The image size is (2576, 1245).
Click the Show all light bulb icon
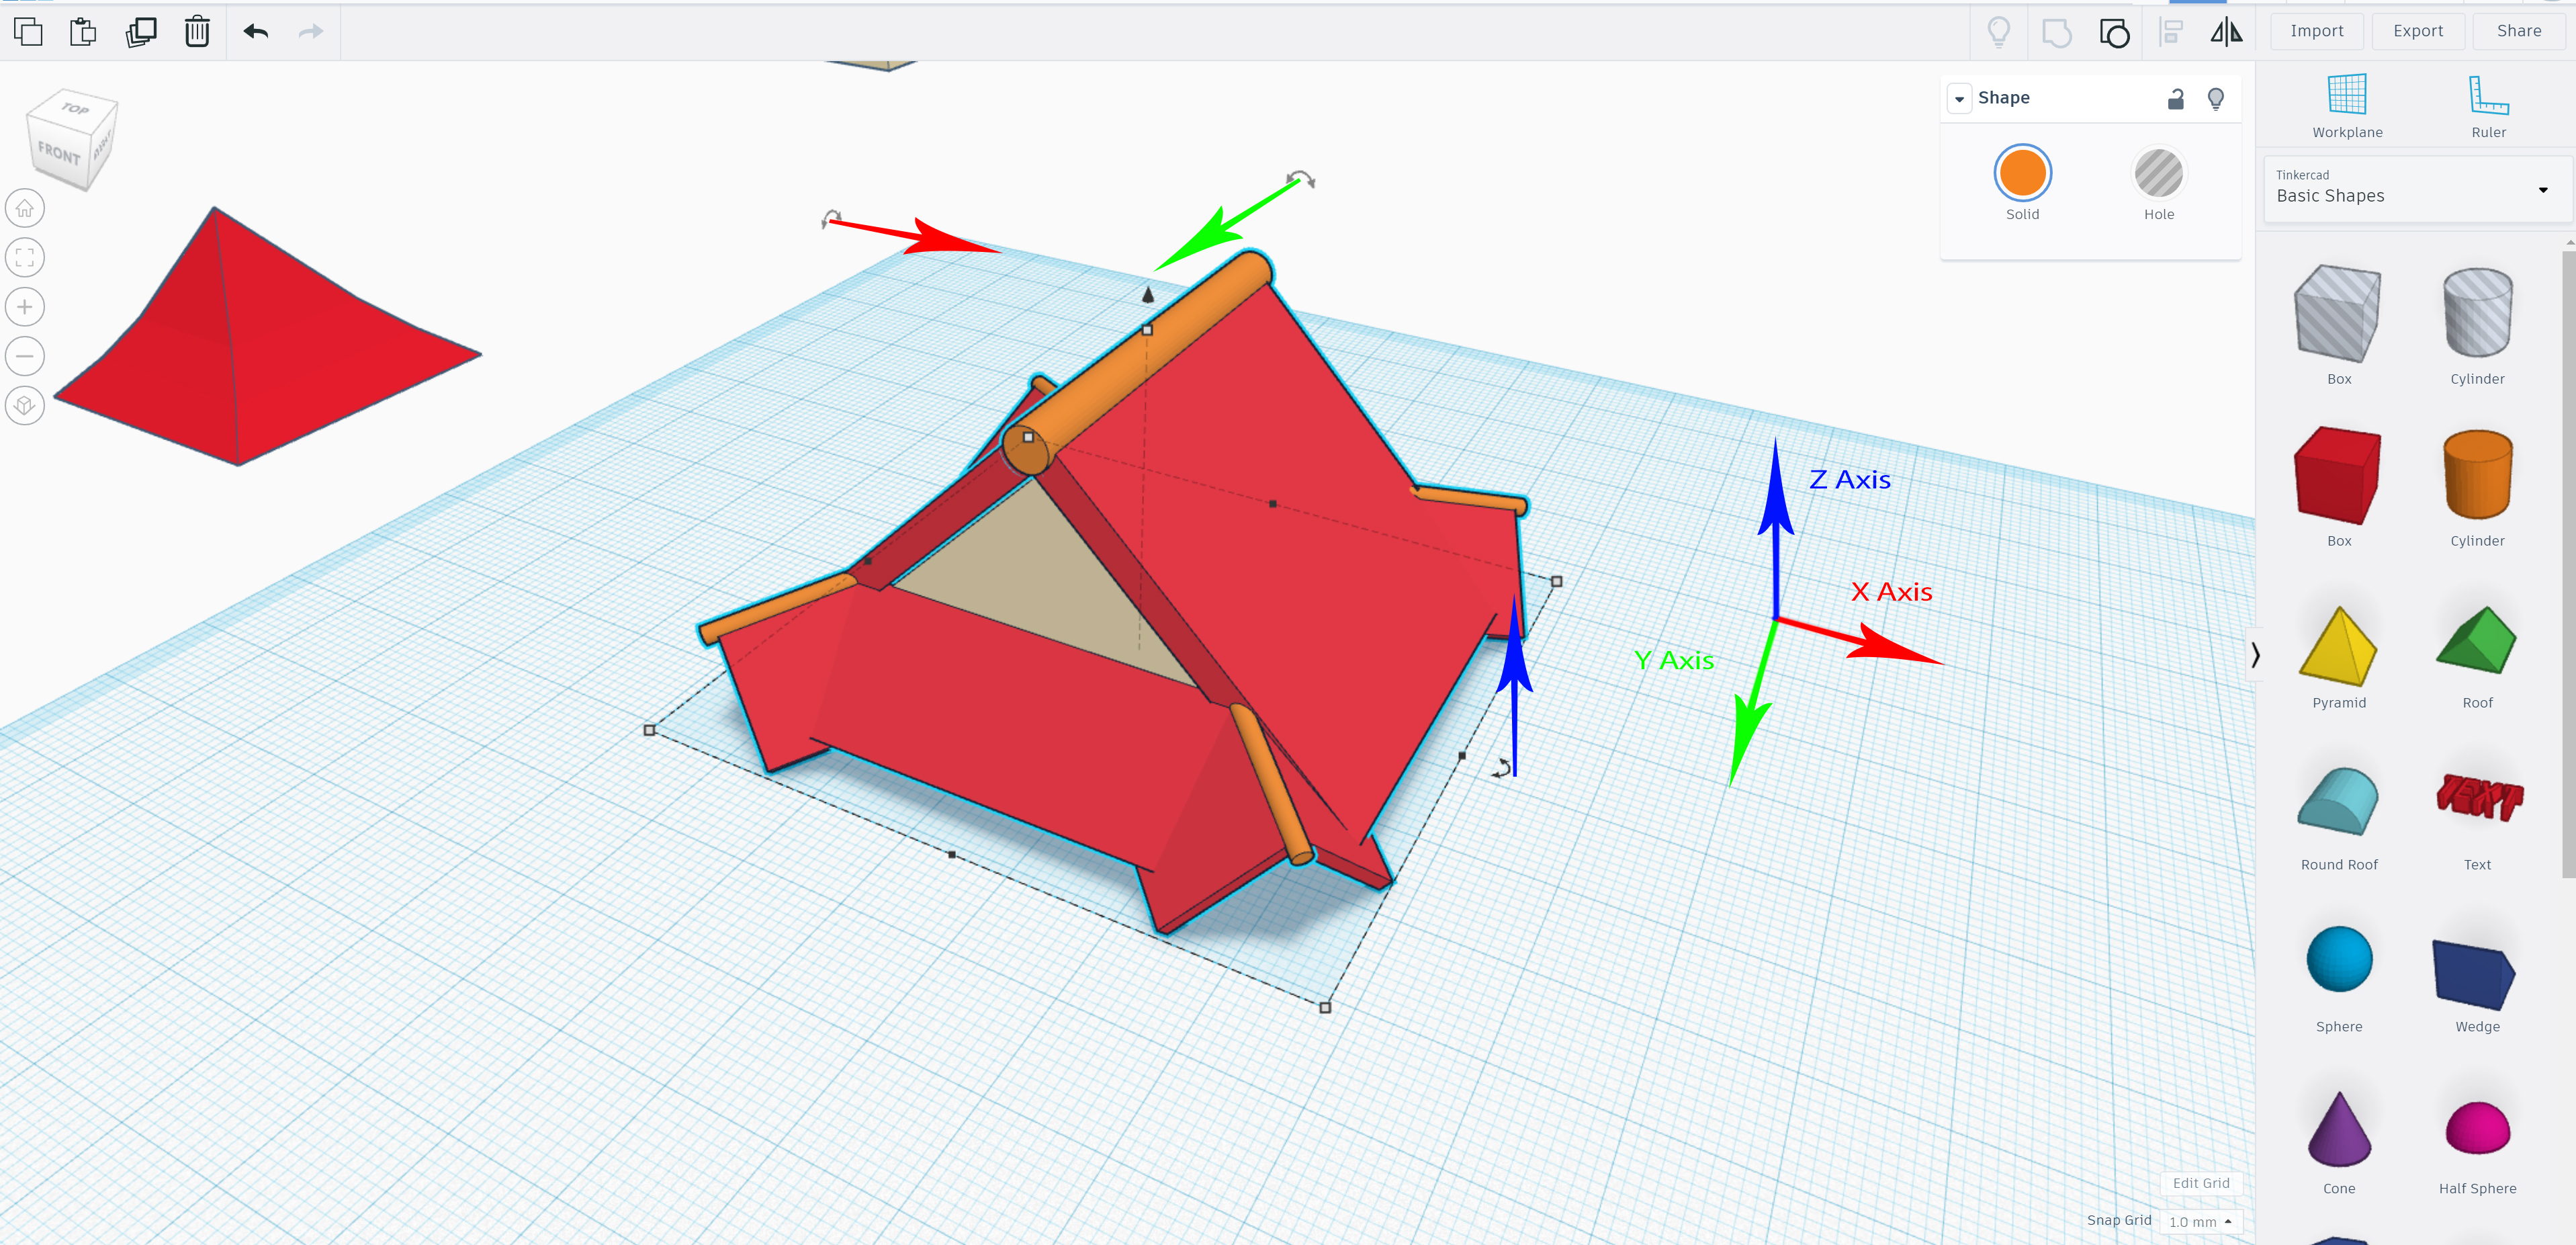1998,32
